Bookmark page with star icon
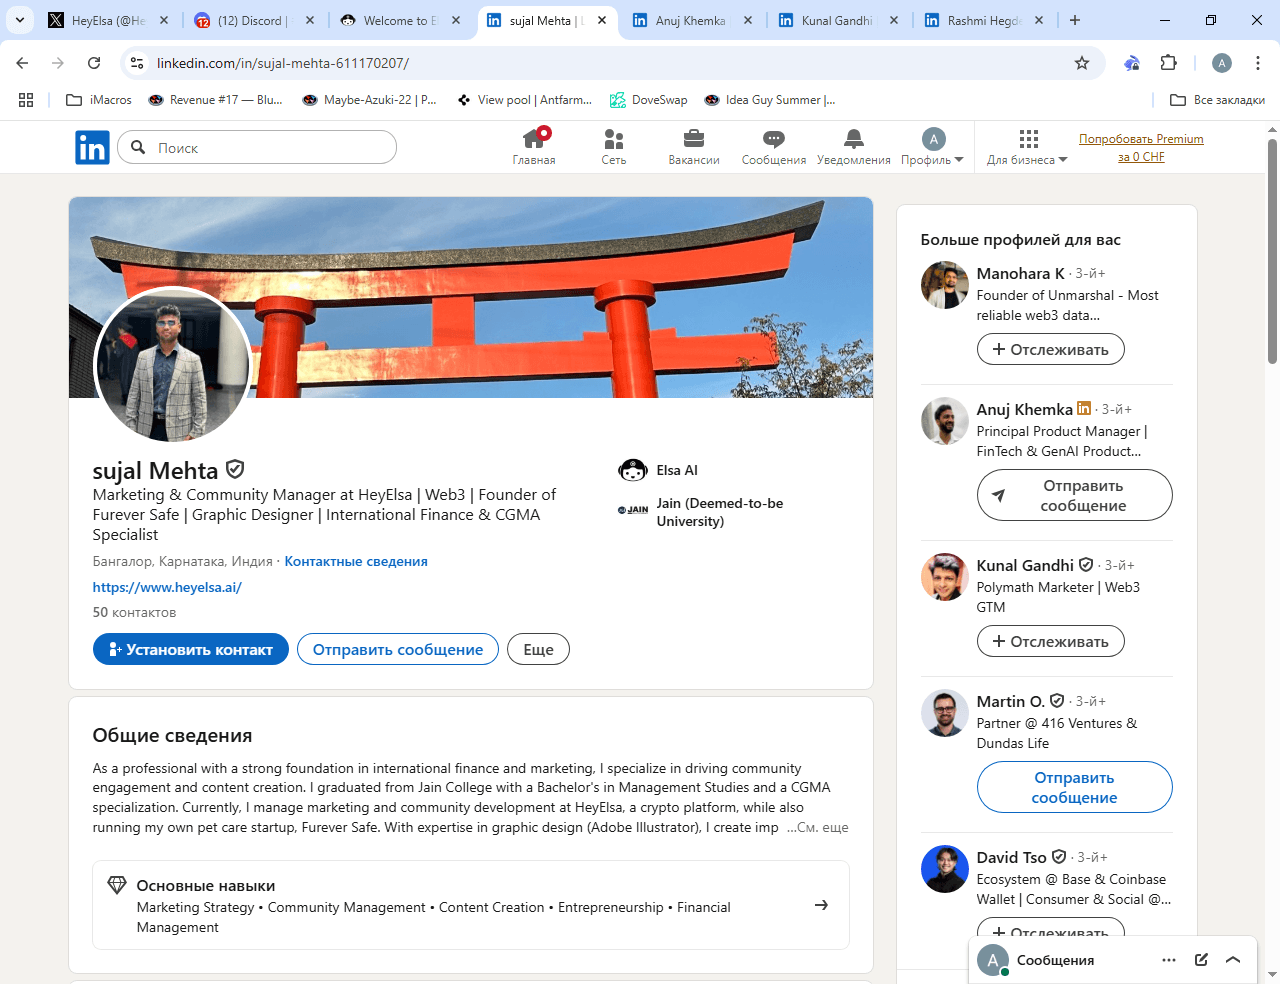1280x984 pixels. pyautogui.click(x=1082, y=63)
